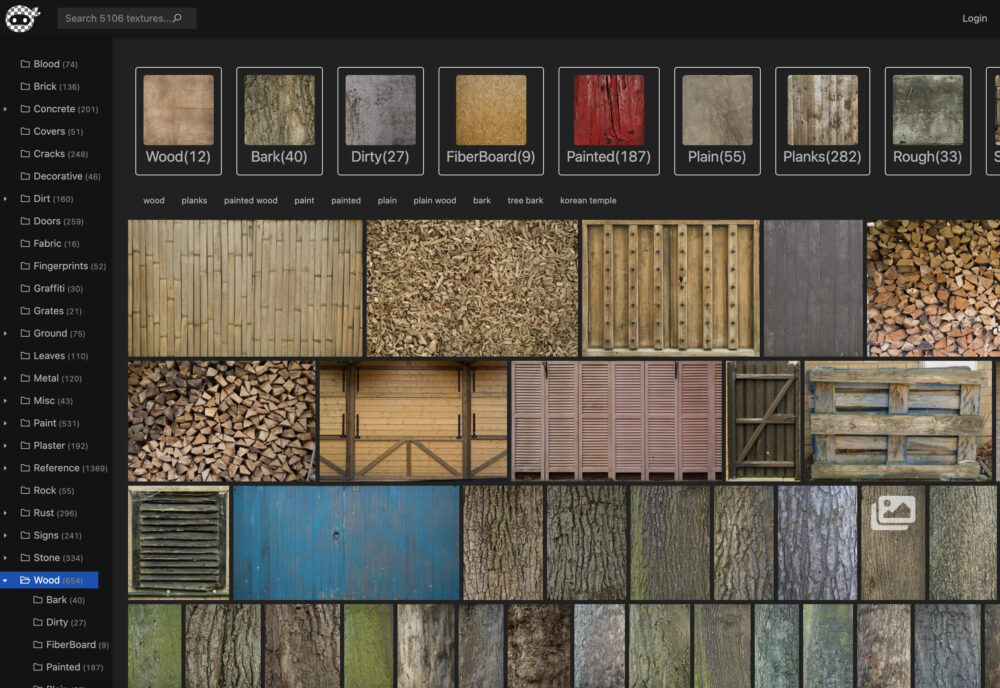1000x688 pixels.
Task: Click the open folder icon beside Wood
Action: (25, 580)
